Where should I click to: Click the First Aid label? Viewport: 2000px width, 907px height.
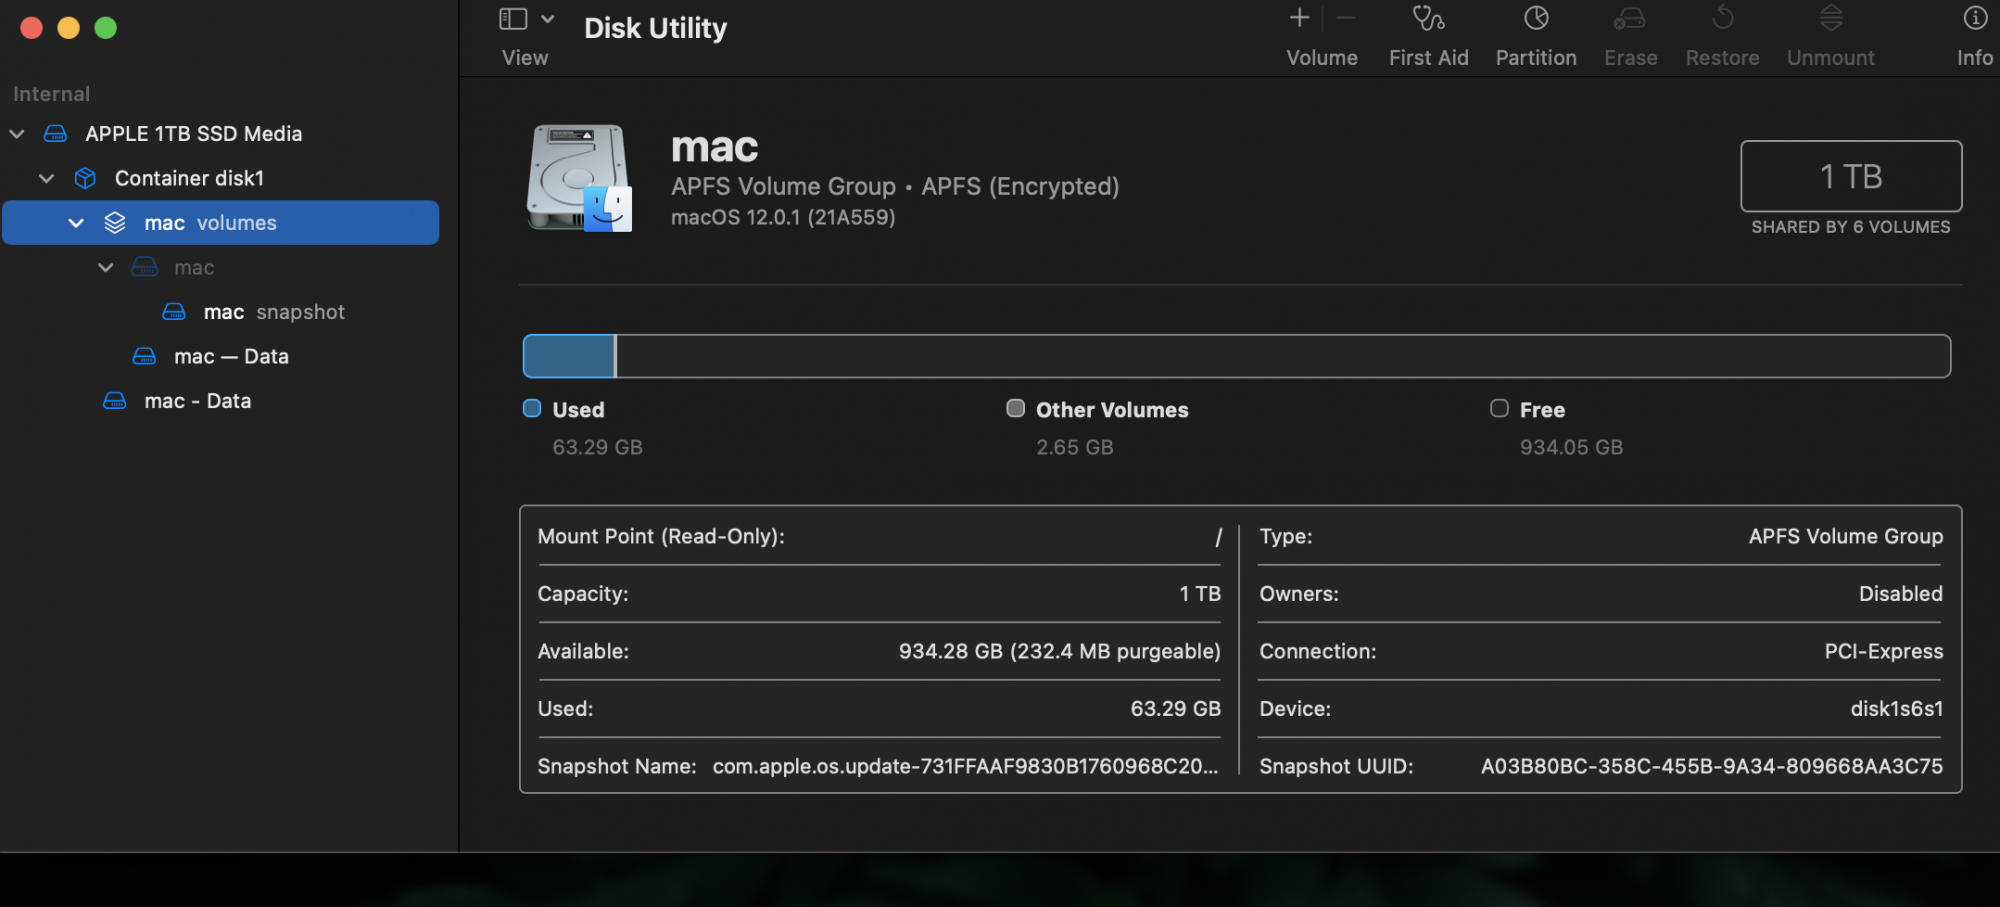[x=1428, y=58]
